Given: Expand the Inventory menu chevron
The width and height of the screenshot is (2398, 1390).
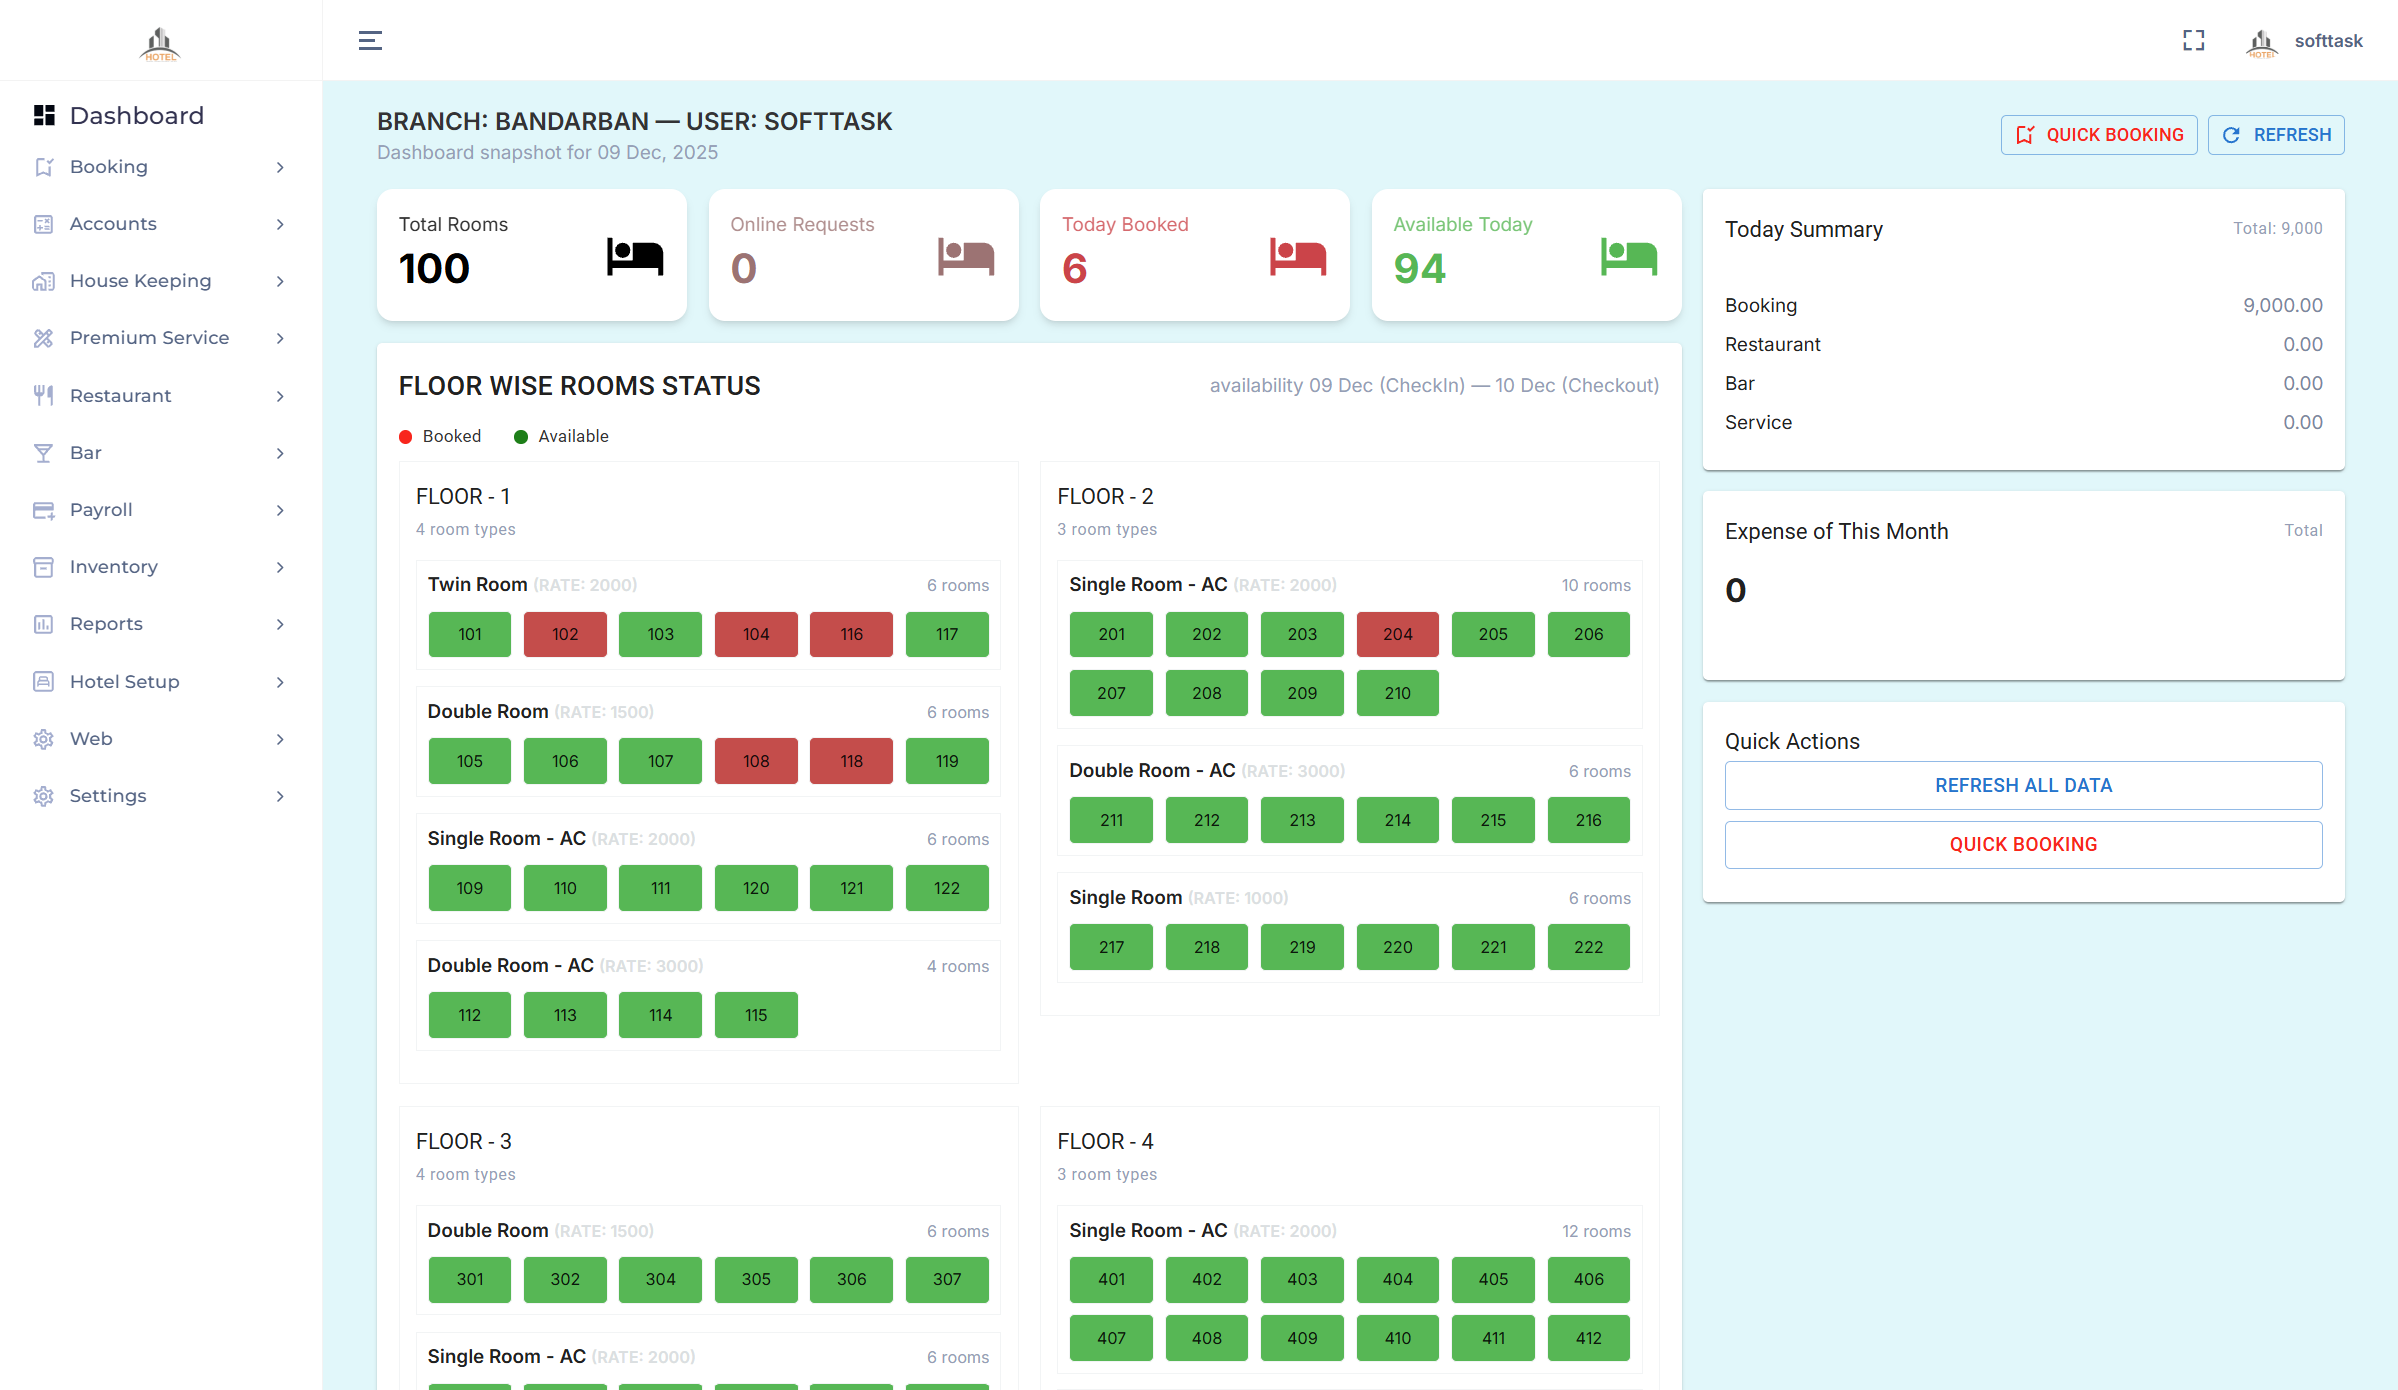Looking at the screenshot, I should pyautogui.click(x=280, y=567).
